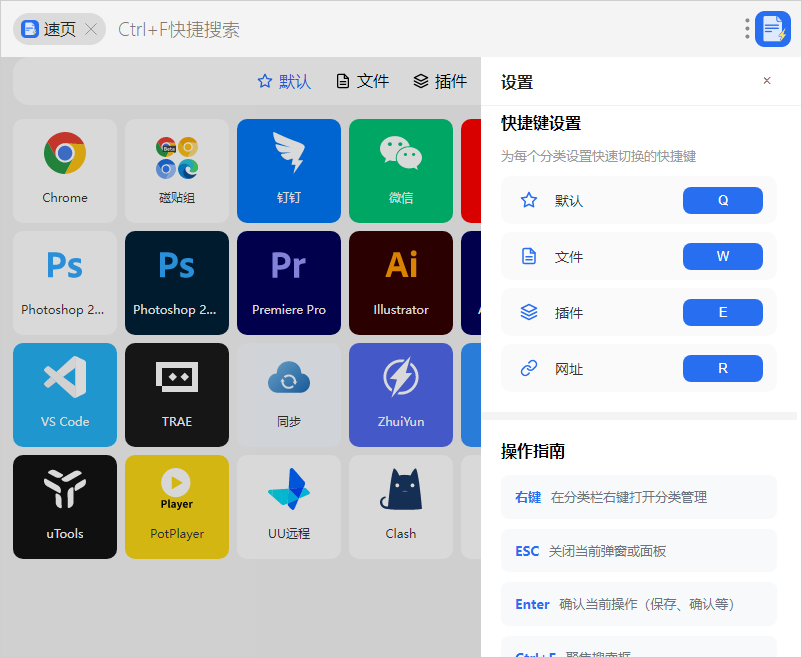The height and width of the screenshot is (658, 802).
Task: Launch ZhuiYun tile
Action: (x=401, y=395)
